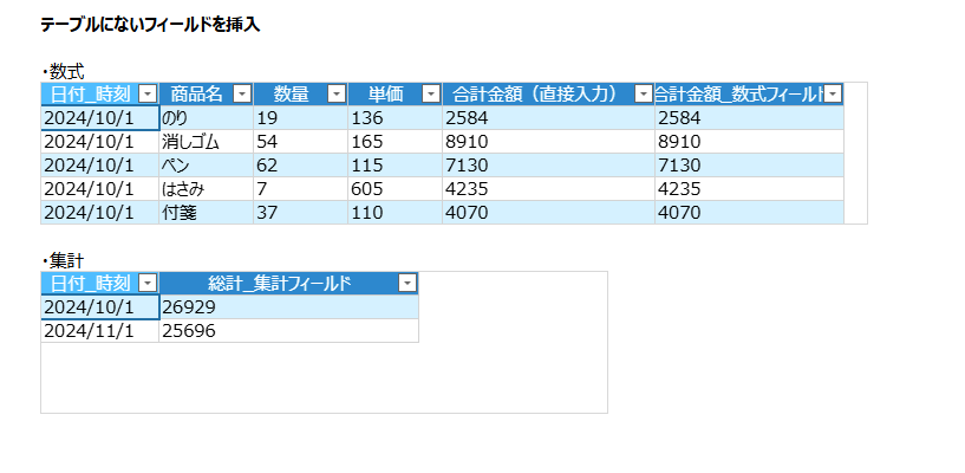Click the unit price cell showing 605

[x=394, y=188]
